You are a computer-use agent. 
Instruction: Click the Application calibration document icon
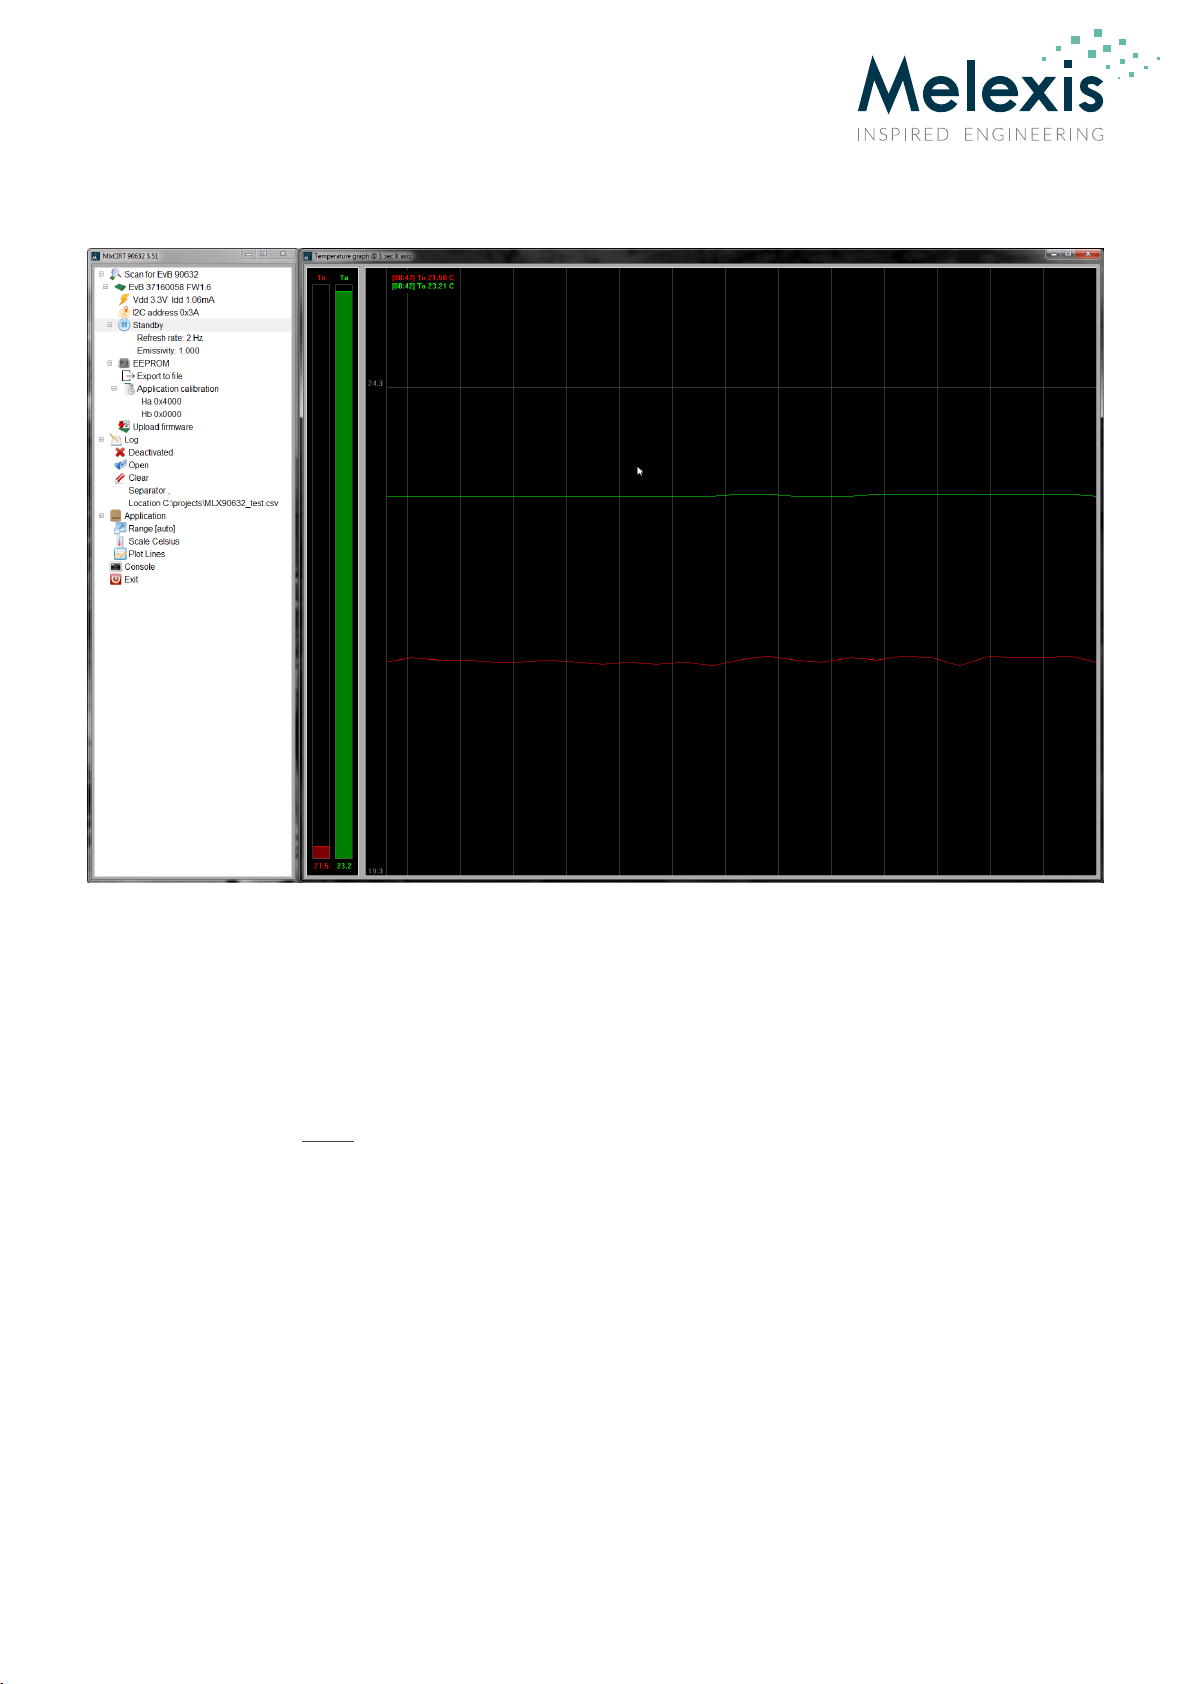pos(128,389)
